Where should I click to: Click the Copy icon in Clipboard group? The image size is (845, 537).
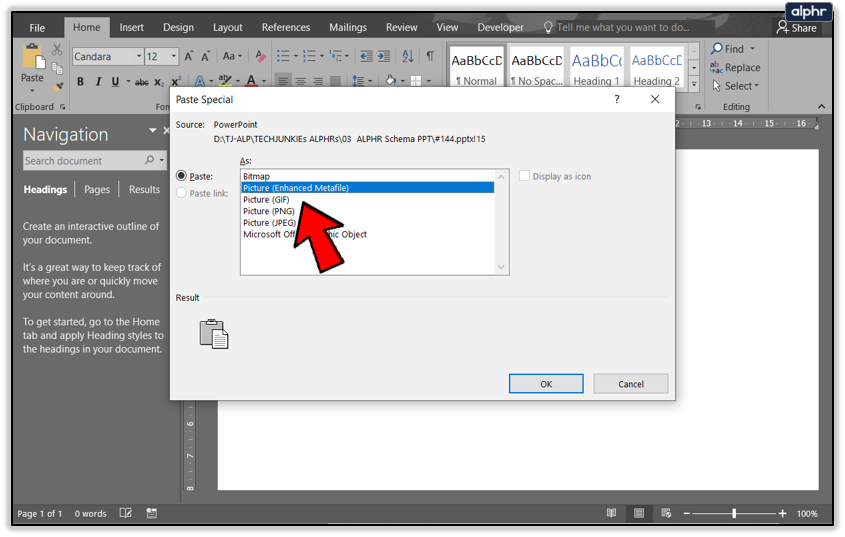point(57,68)
